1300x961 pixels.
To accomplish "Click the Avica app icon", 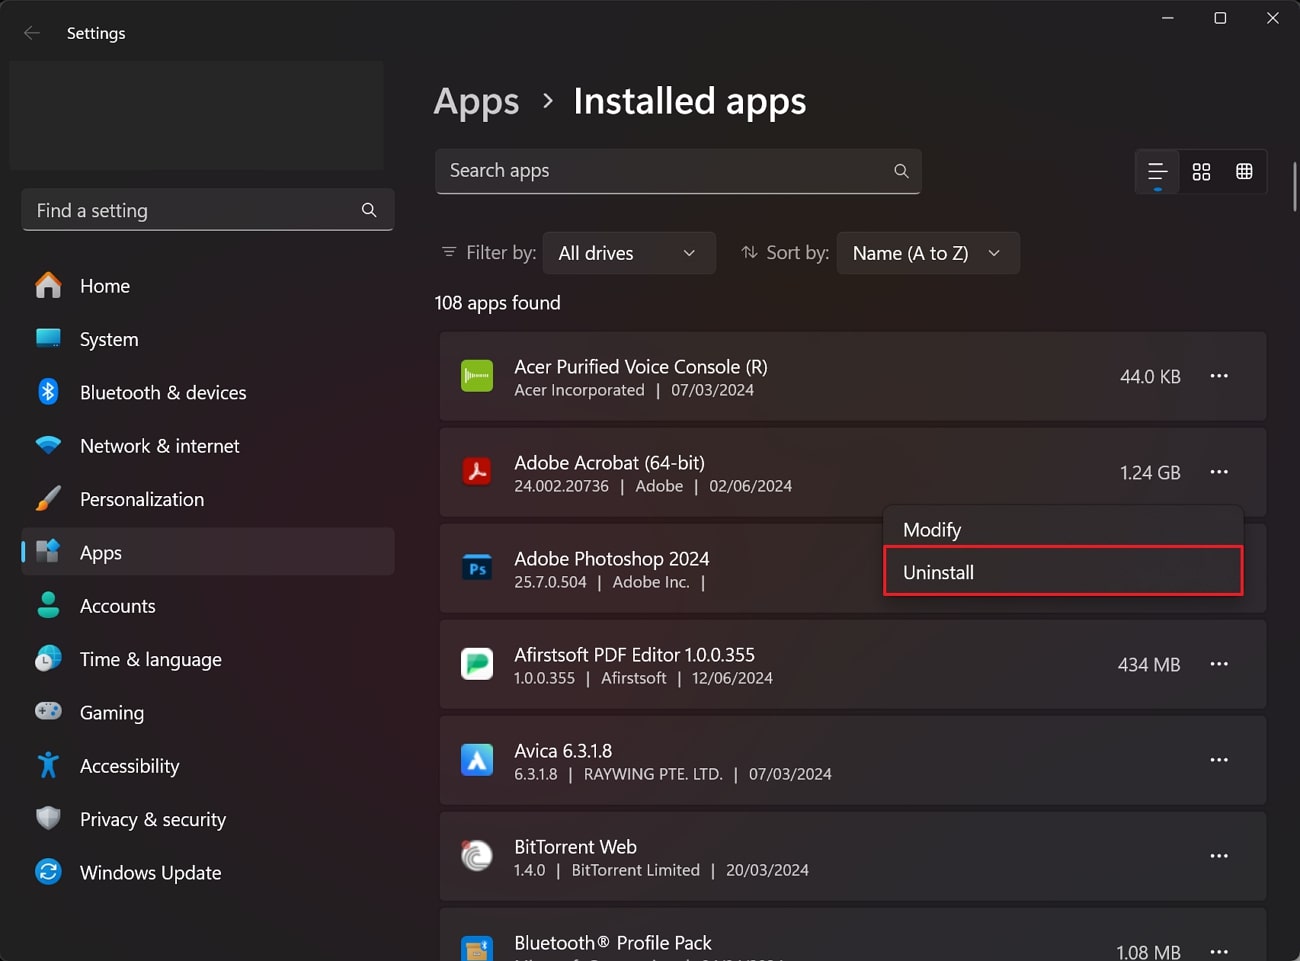I will click(x=477, y=760).
